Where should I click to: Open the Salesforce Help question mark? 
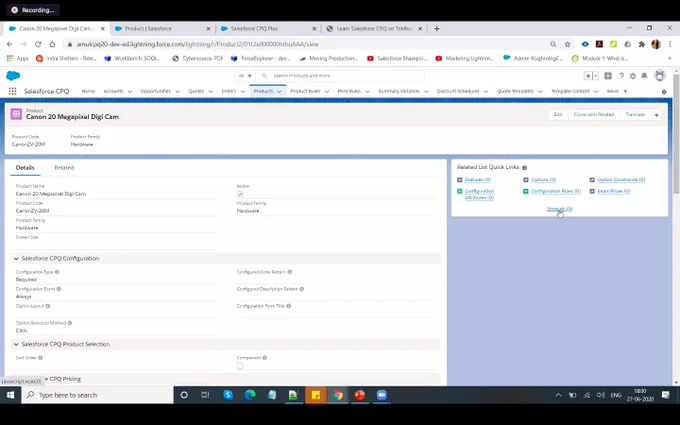tap(621, 76)
